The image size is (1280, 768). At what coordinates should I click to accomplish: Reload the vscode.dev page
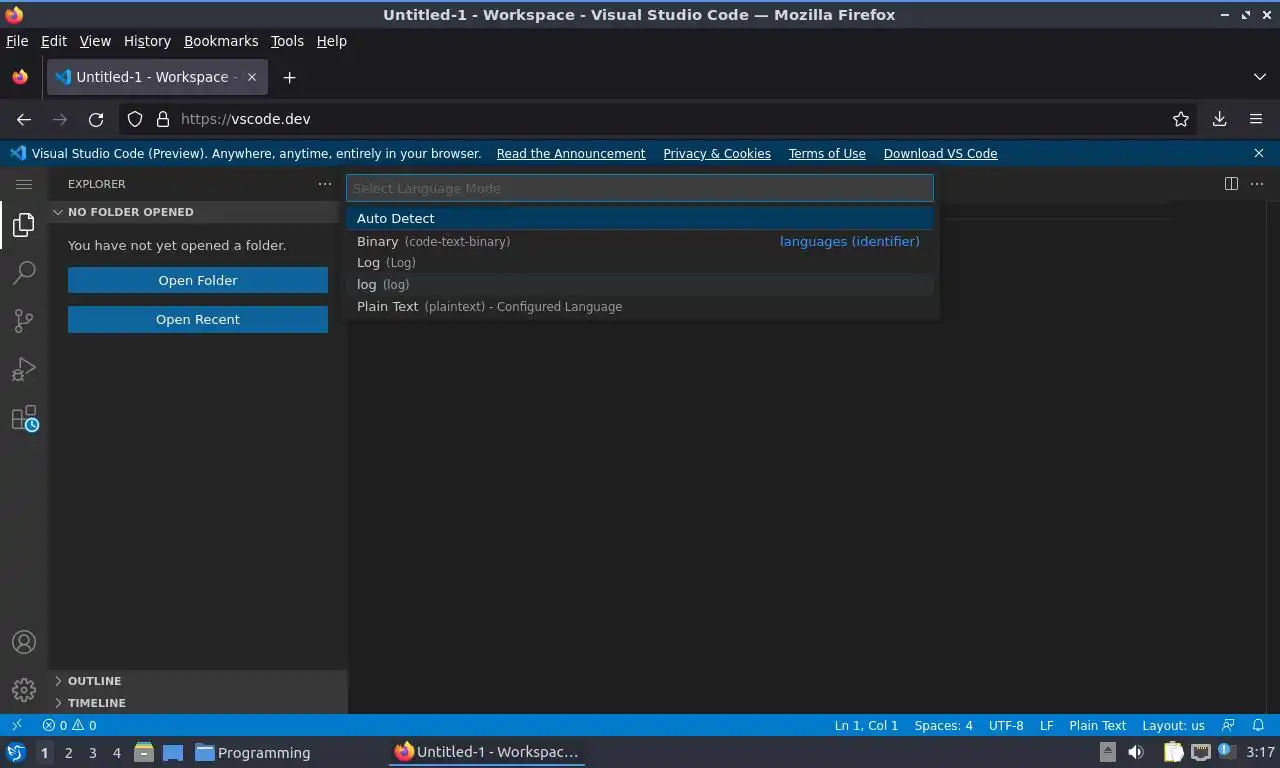[96, 119]
